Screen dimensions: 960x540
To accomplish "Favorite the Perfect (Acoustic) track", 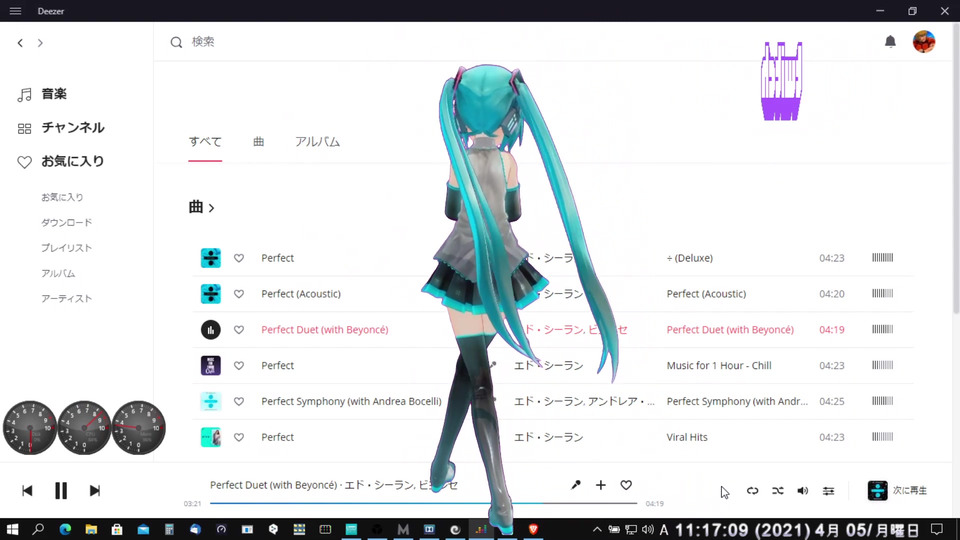I will pos(239,294).
